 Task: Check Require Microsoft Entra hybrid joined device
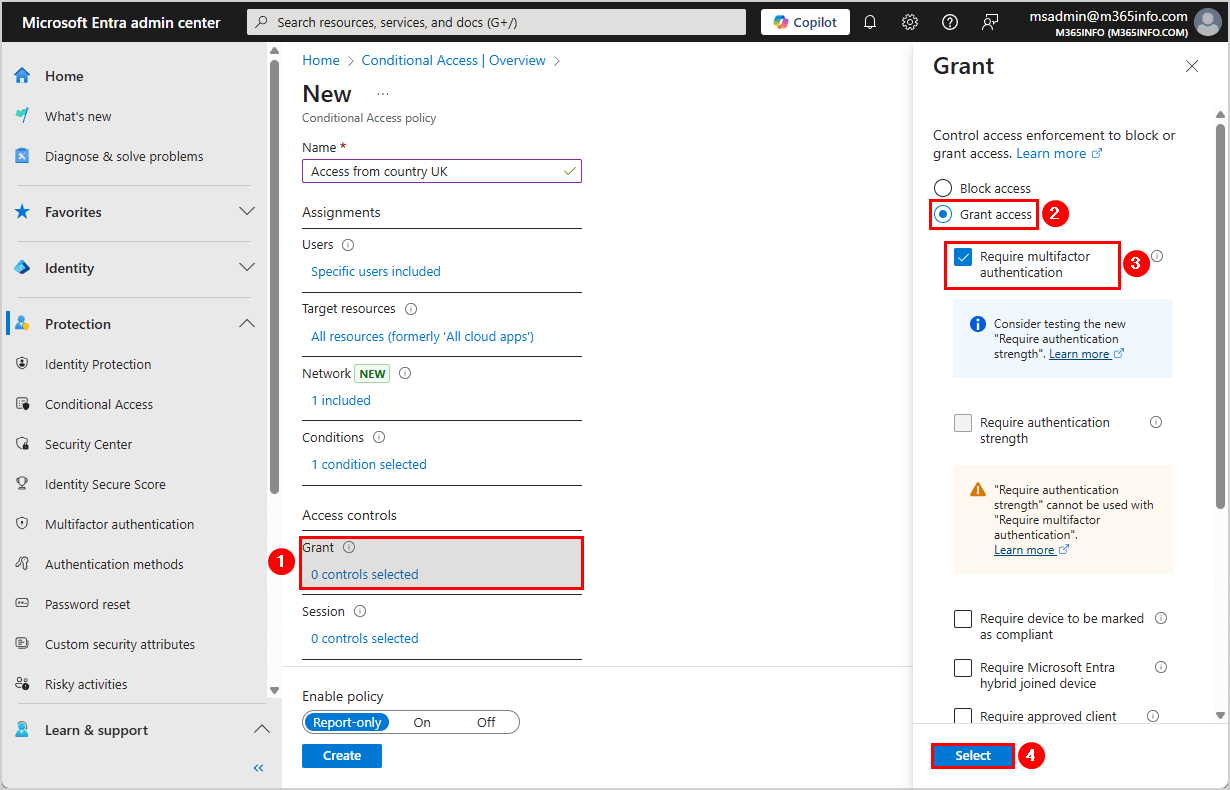point(963,668)
